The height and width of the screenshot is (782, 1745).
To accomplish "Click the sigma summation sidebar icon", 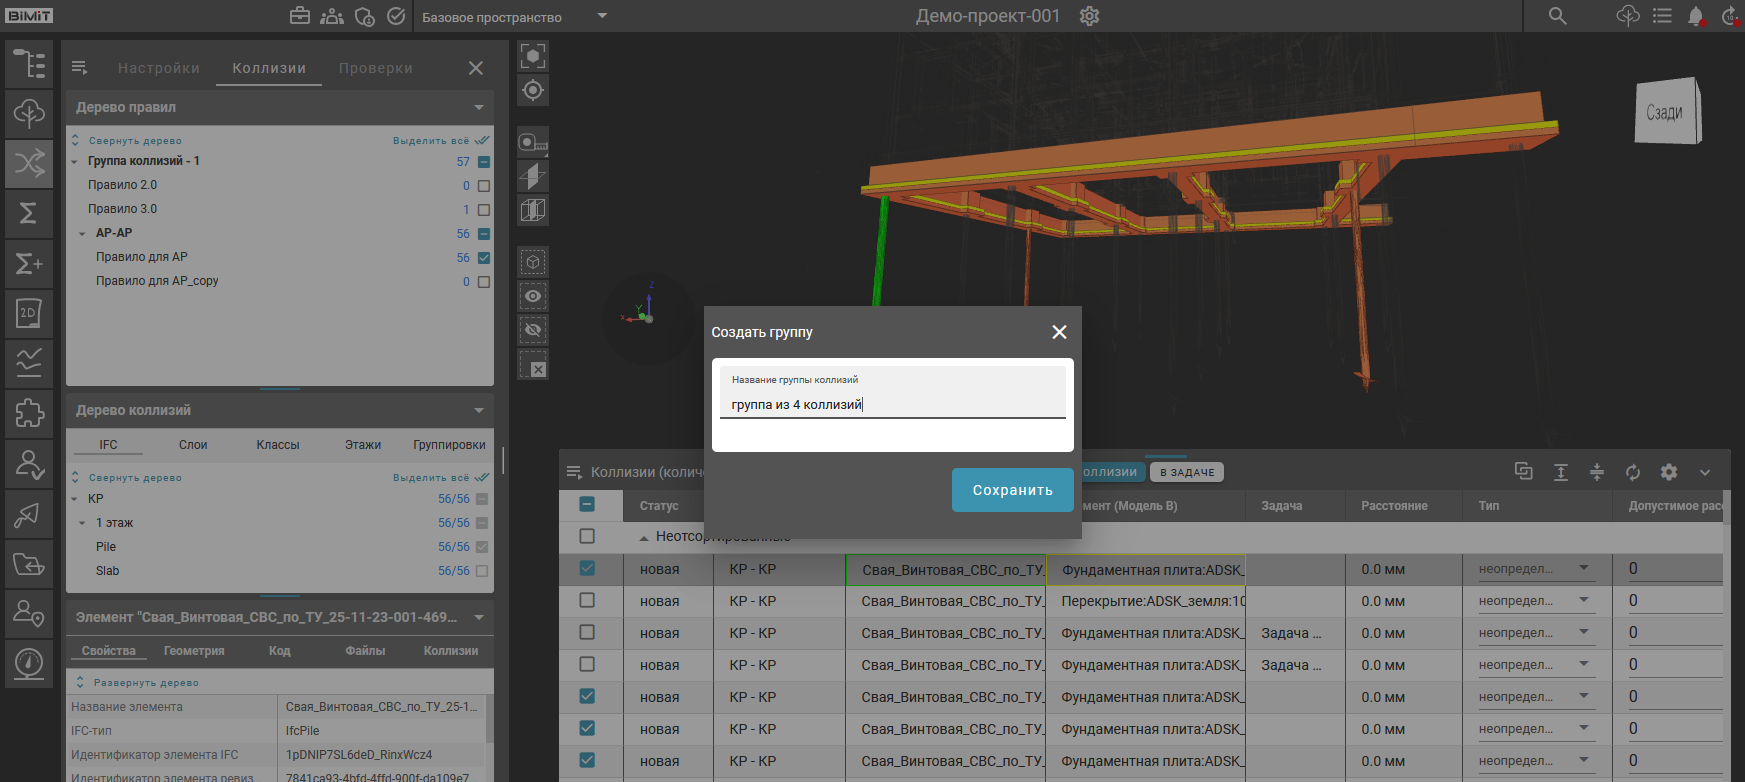I will pos(29,213).
